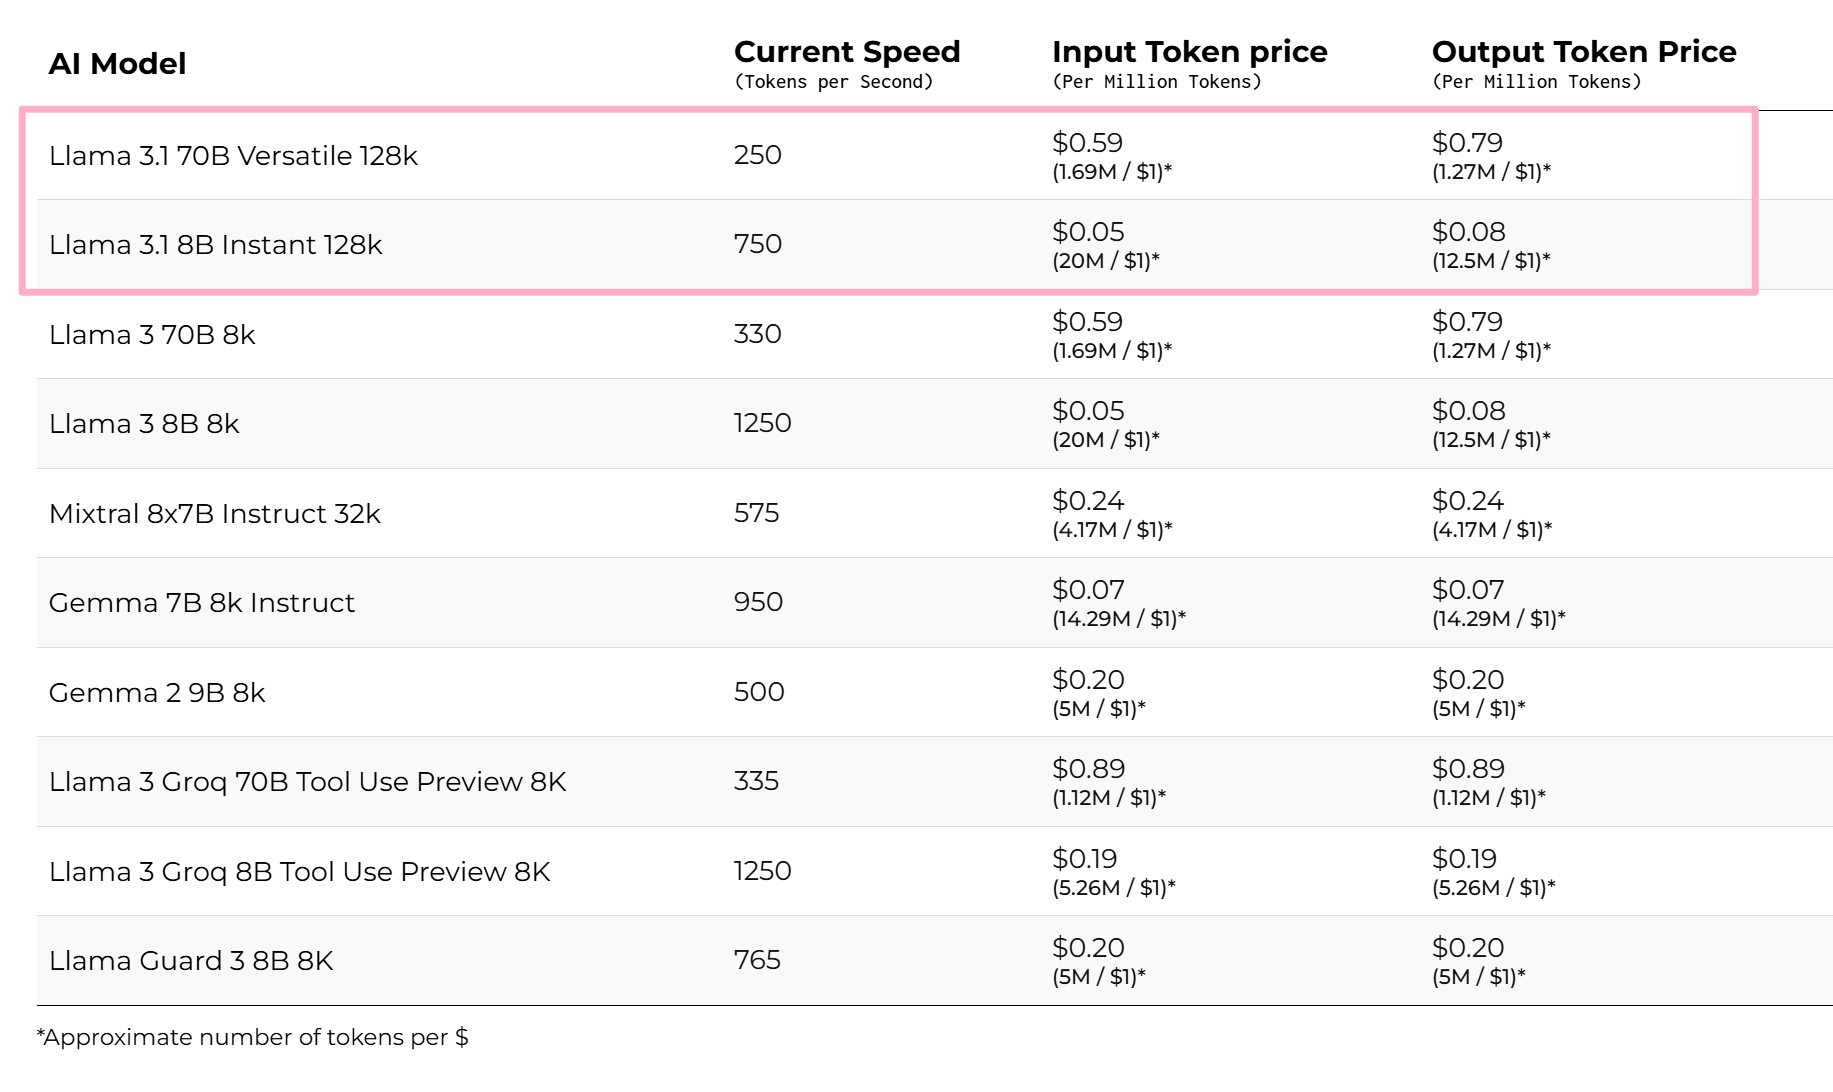1833x1092 pixels.
Task: Click the approximate tokens per dollar footnote
Action: click(252, 1038)
